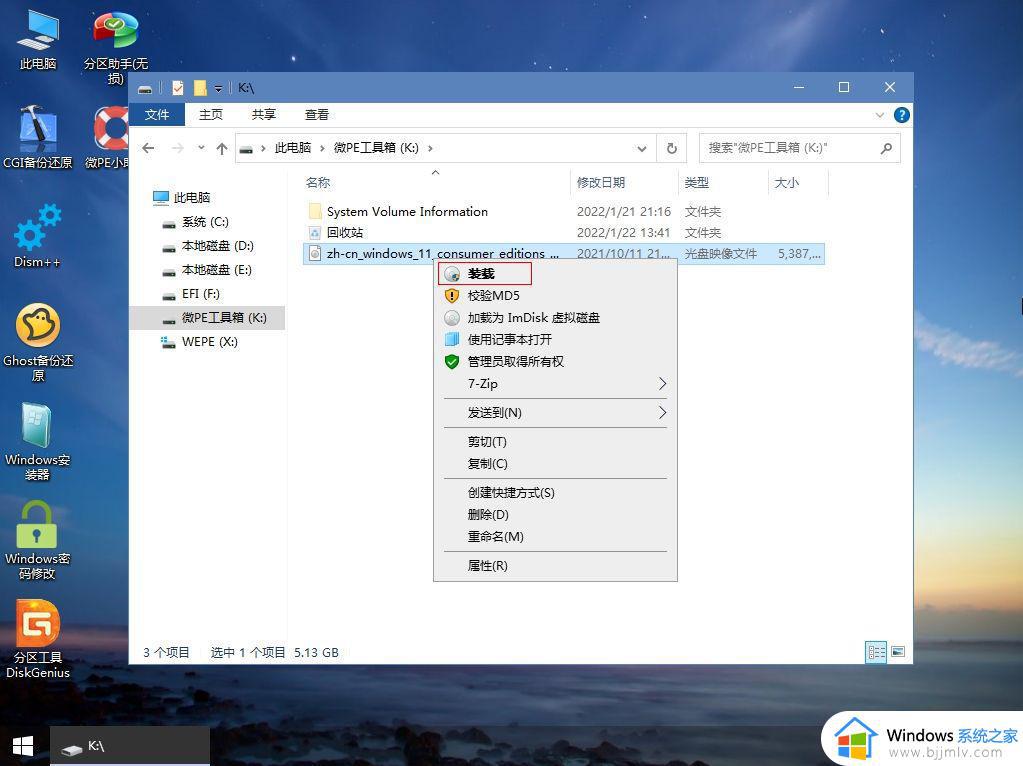Expand the address bar history dropdown
Screen dimensions: 1023x766
tap(642, 149)
